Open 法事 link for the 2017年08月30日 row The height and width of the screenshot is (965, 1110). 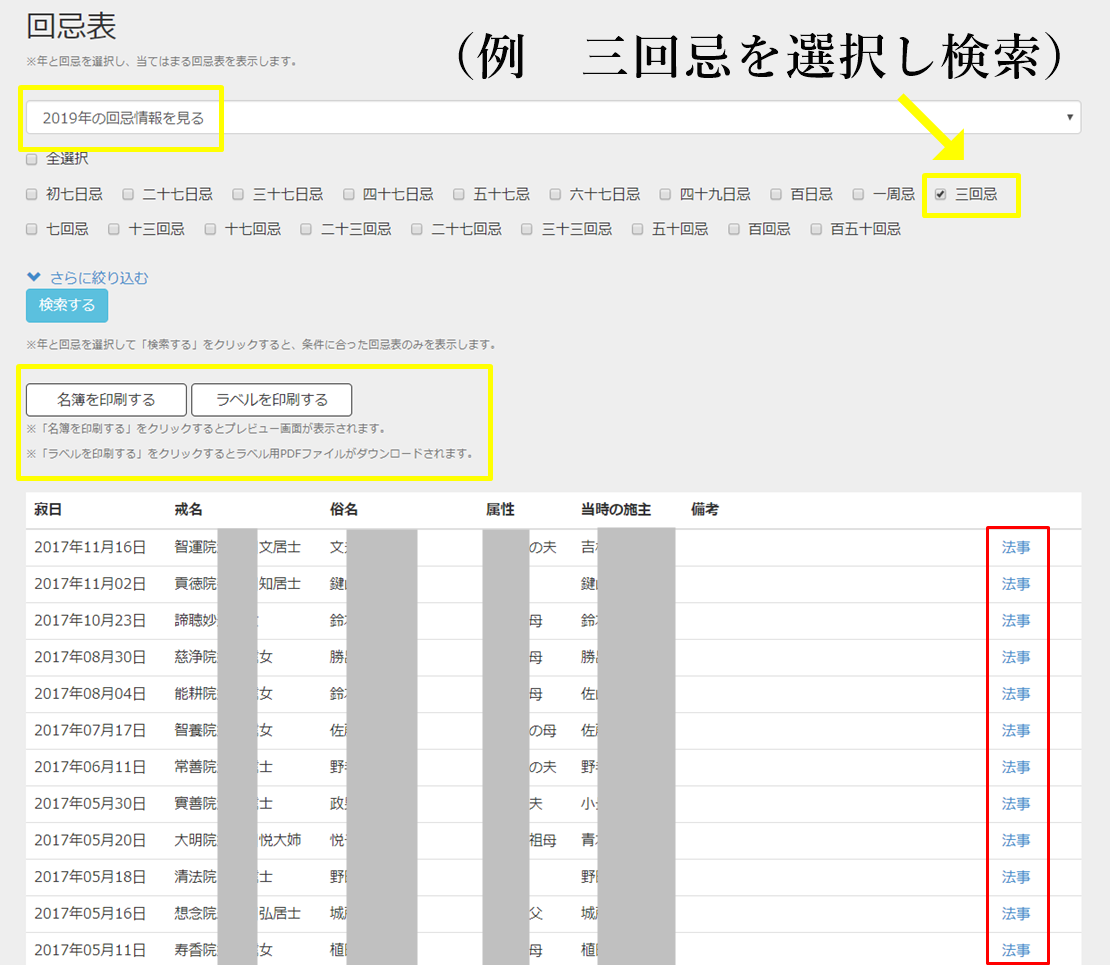pyautogui.click(x=1017, y=657)
